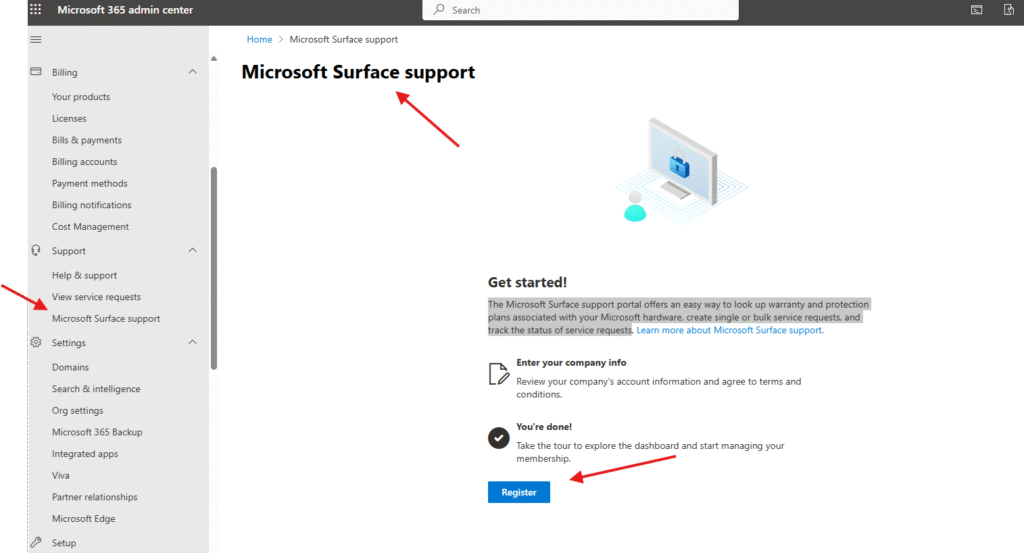Click the Setup wrench icon
This screenshot has height=553, width=1024.
[x=36, y=543]
